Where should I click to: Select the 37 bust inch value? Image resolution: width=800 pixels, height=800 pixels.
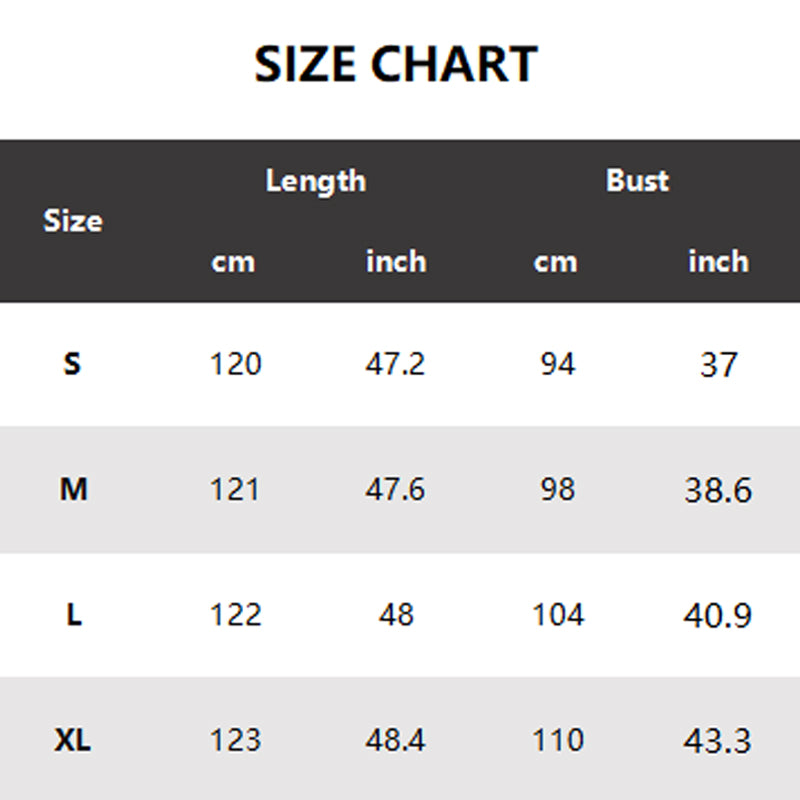(718, 365)
